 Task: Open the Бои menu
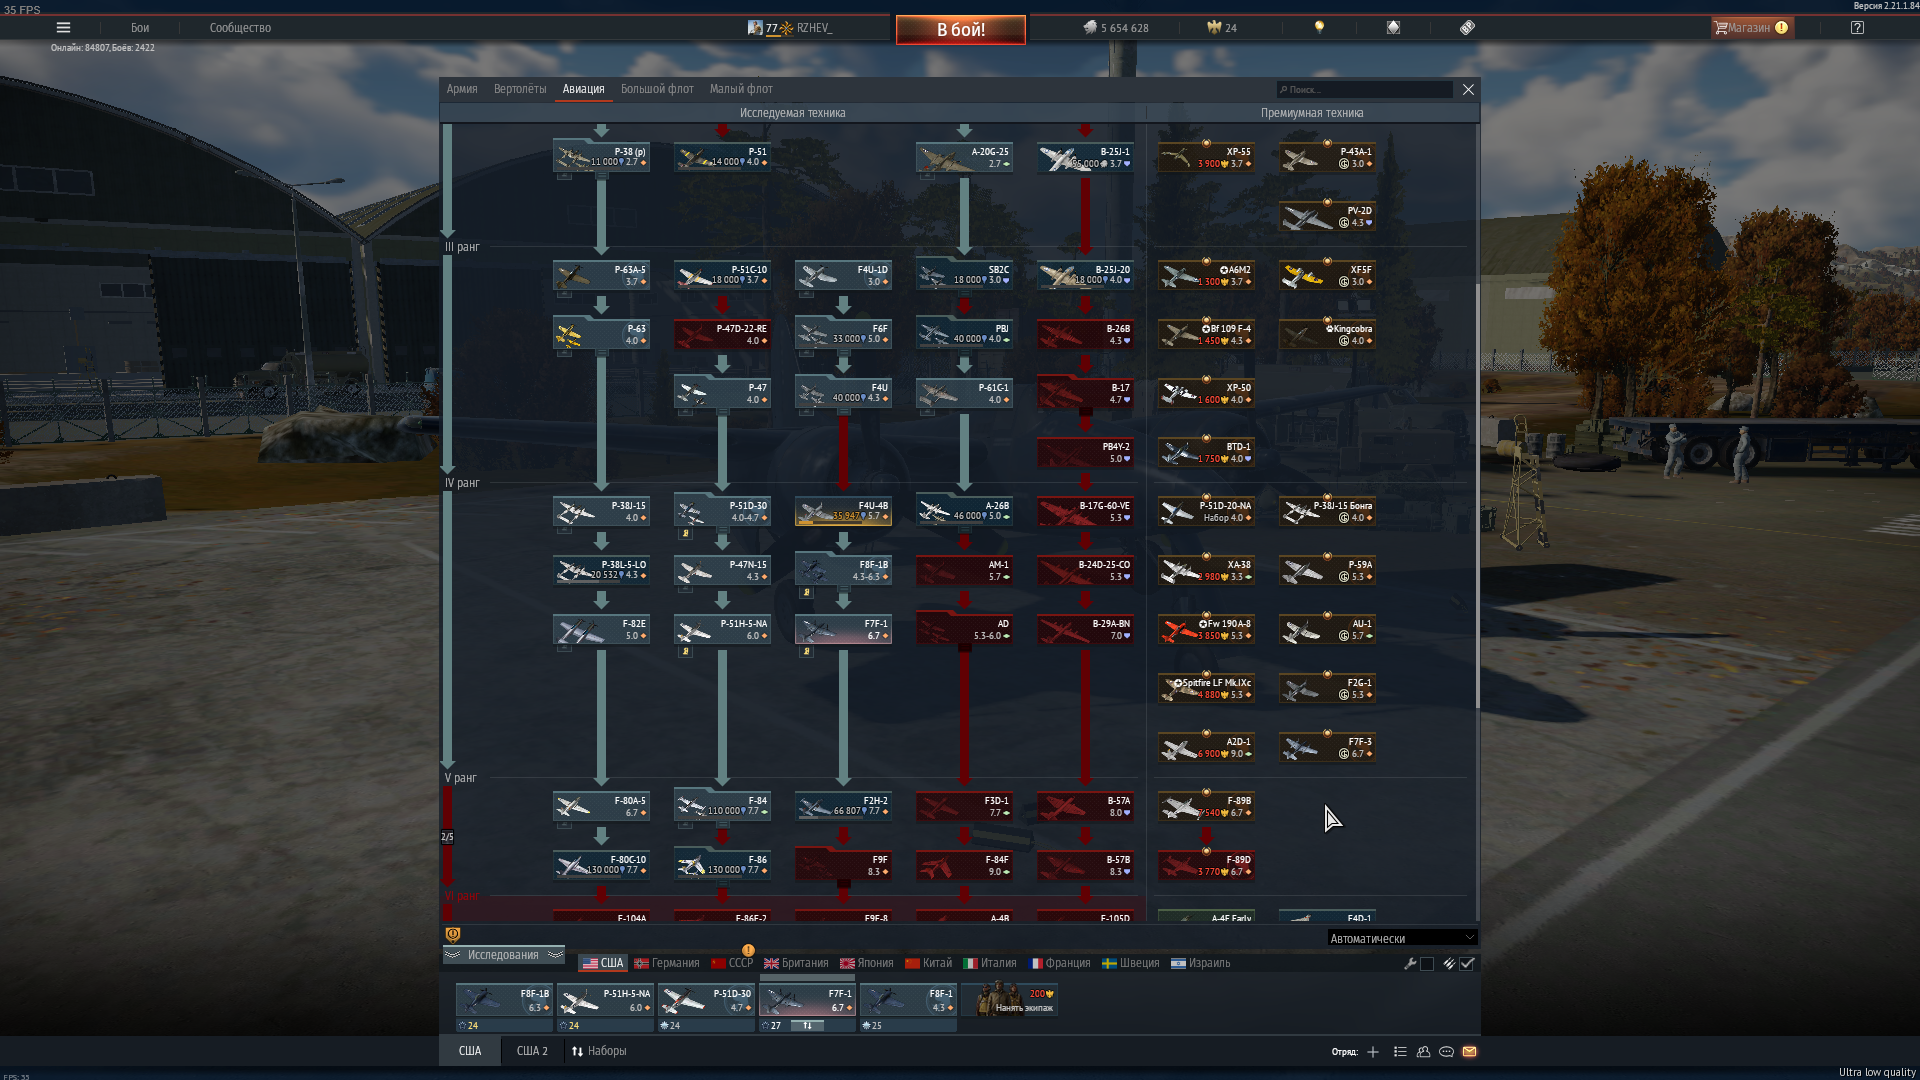[140, 28]
